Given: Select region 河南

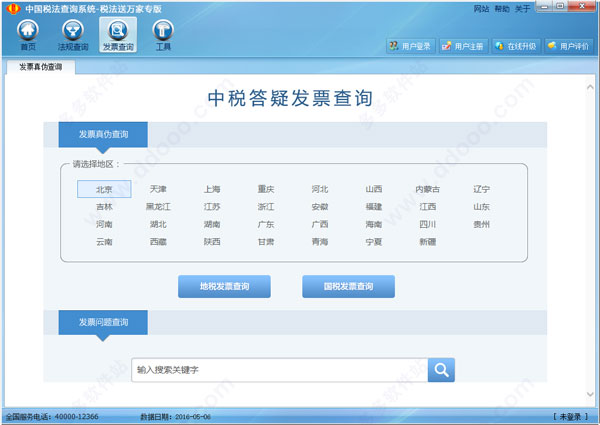Looking at the screenshot, I should (104, 224).
